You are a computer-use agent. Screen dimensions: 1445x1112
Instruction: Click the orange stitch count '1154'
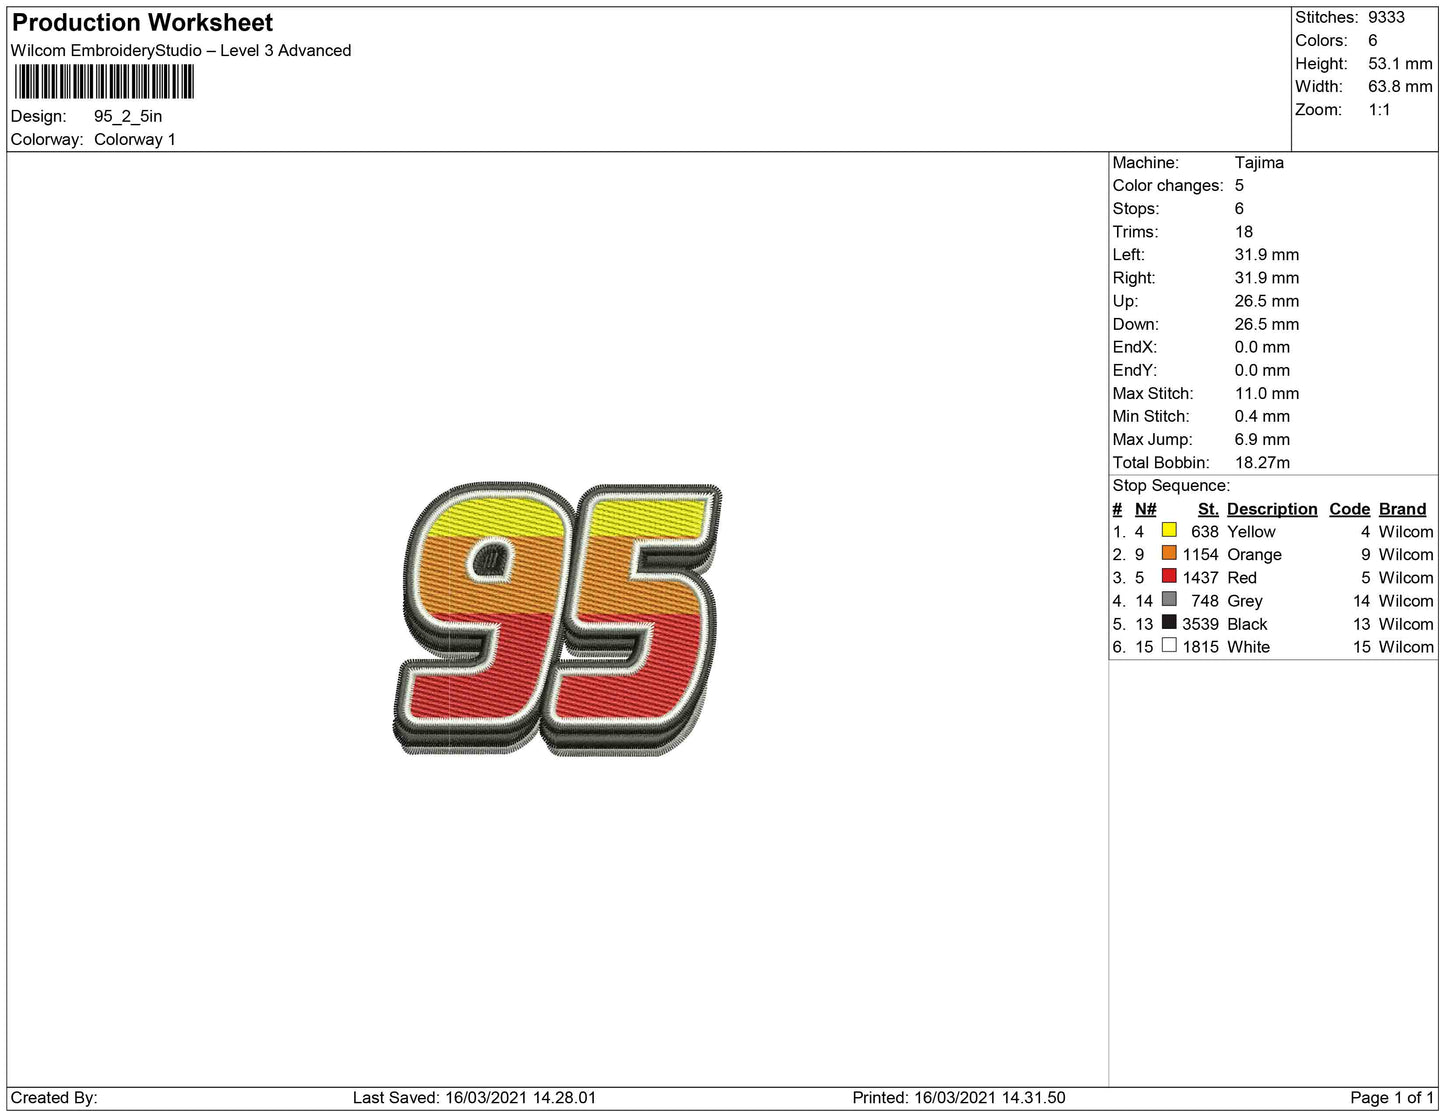[x=1200, y=555]
